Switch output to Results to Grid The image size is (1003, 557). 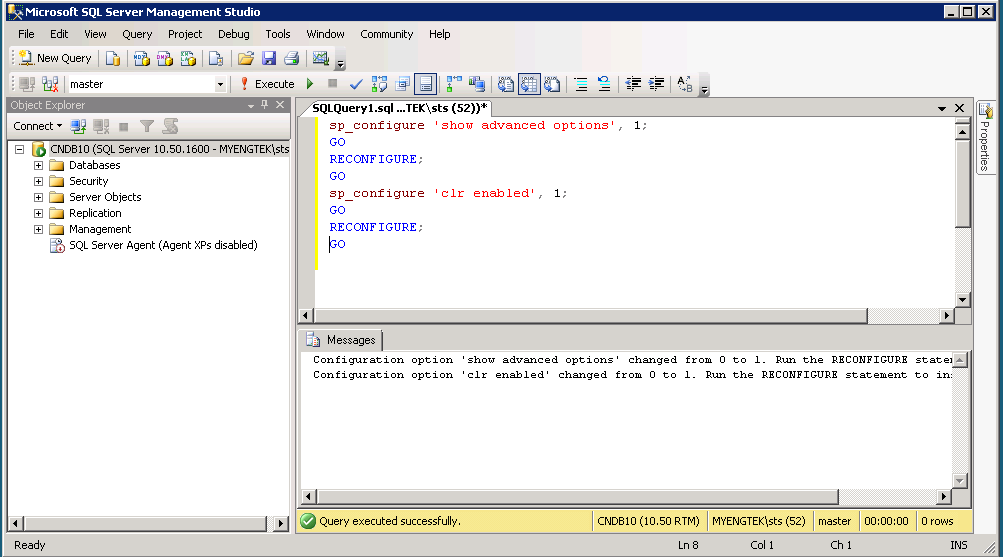529,84
